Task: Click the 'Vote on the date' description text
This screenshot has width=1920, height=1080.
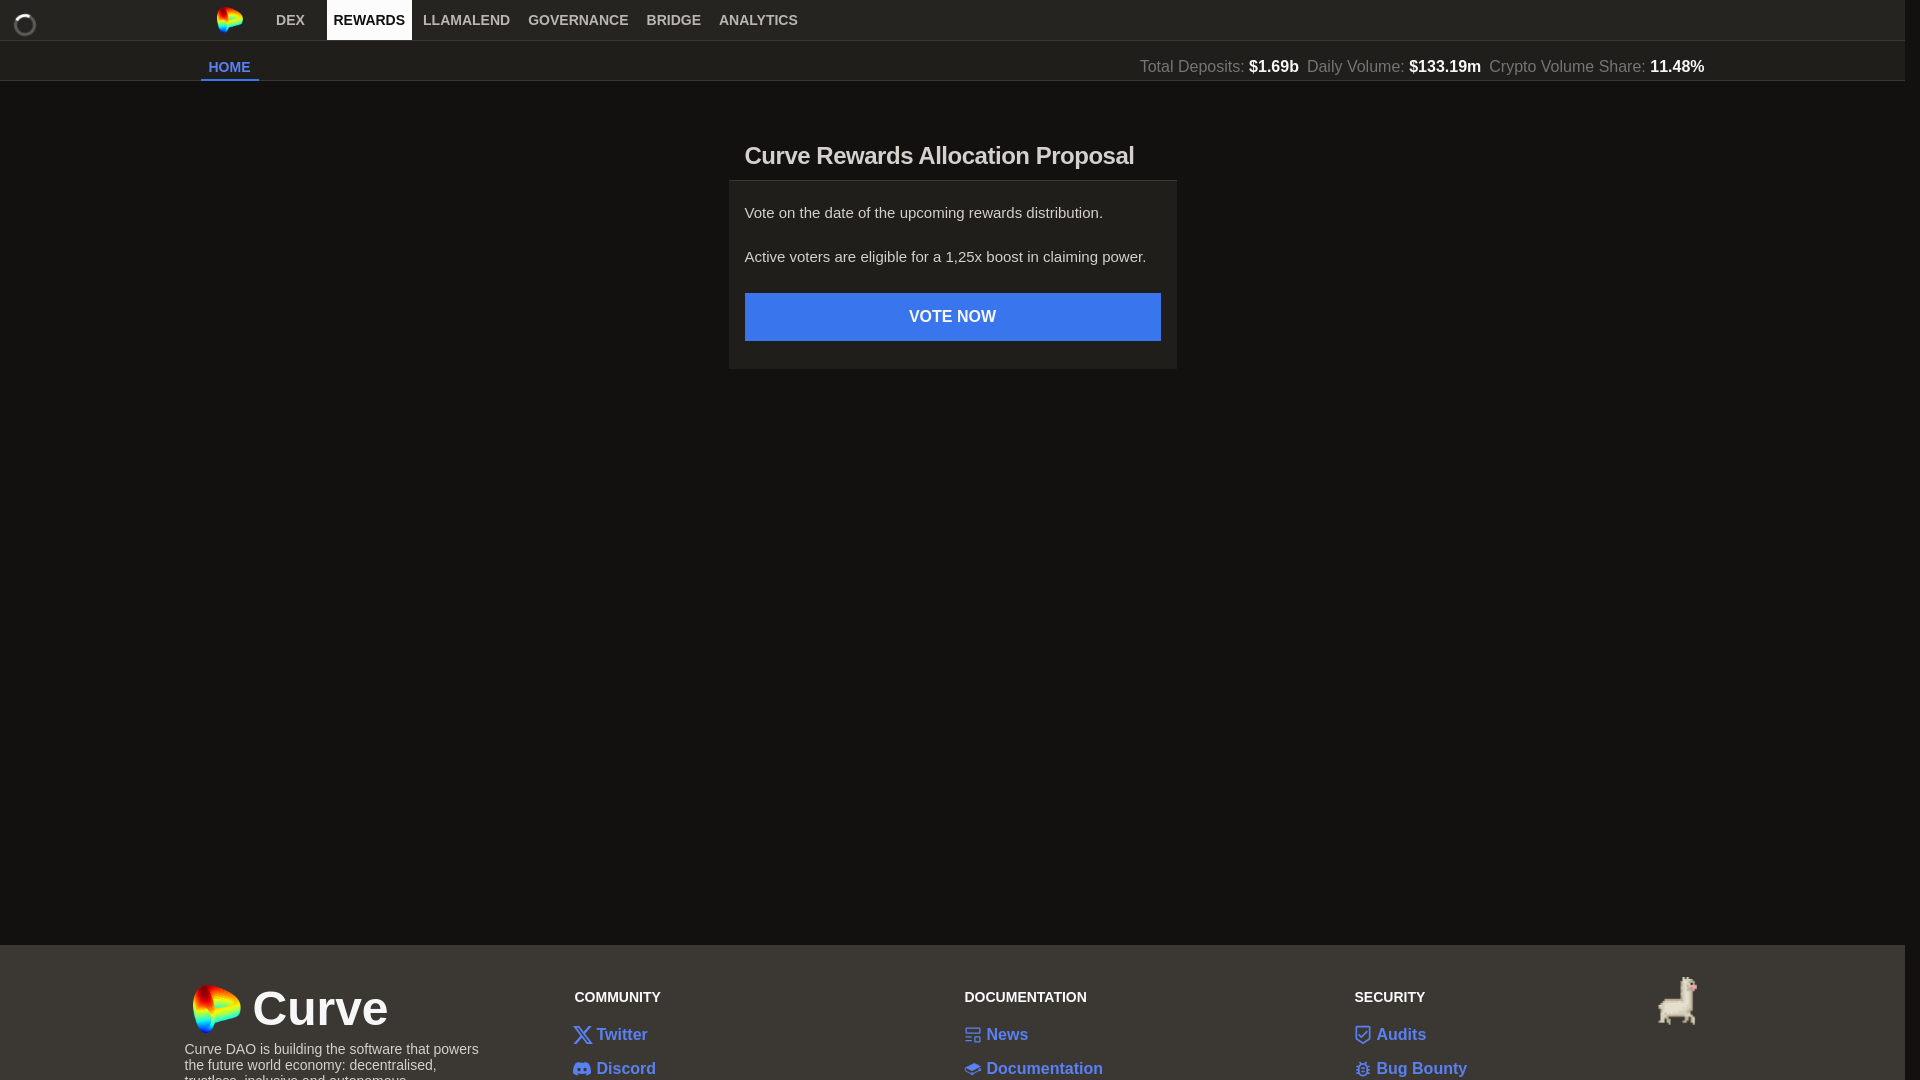Action: [x=923, y=213]
